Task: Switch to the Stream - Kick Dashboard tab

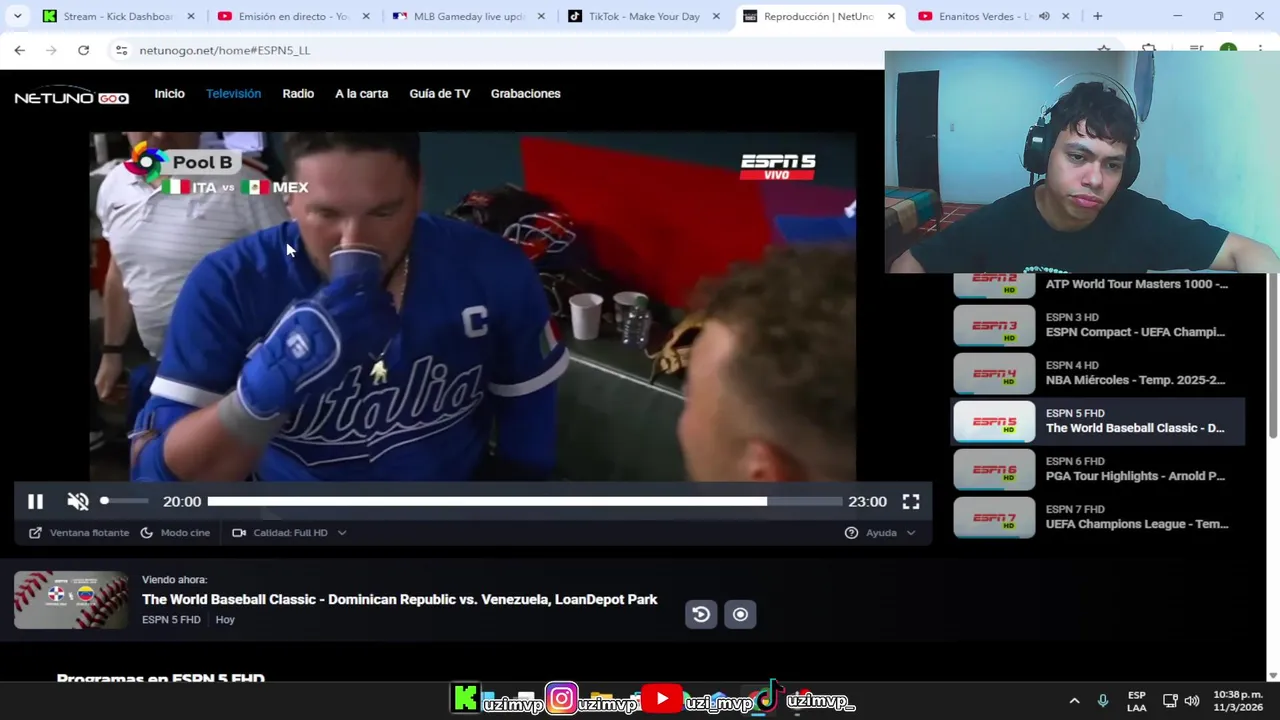Action: [118, 16]
